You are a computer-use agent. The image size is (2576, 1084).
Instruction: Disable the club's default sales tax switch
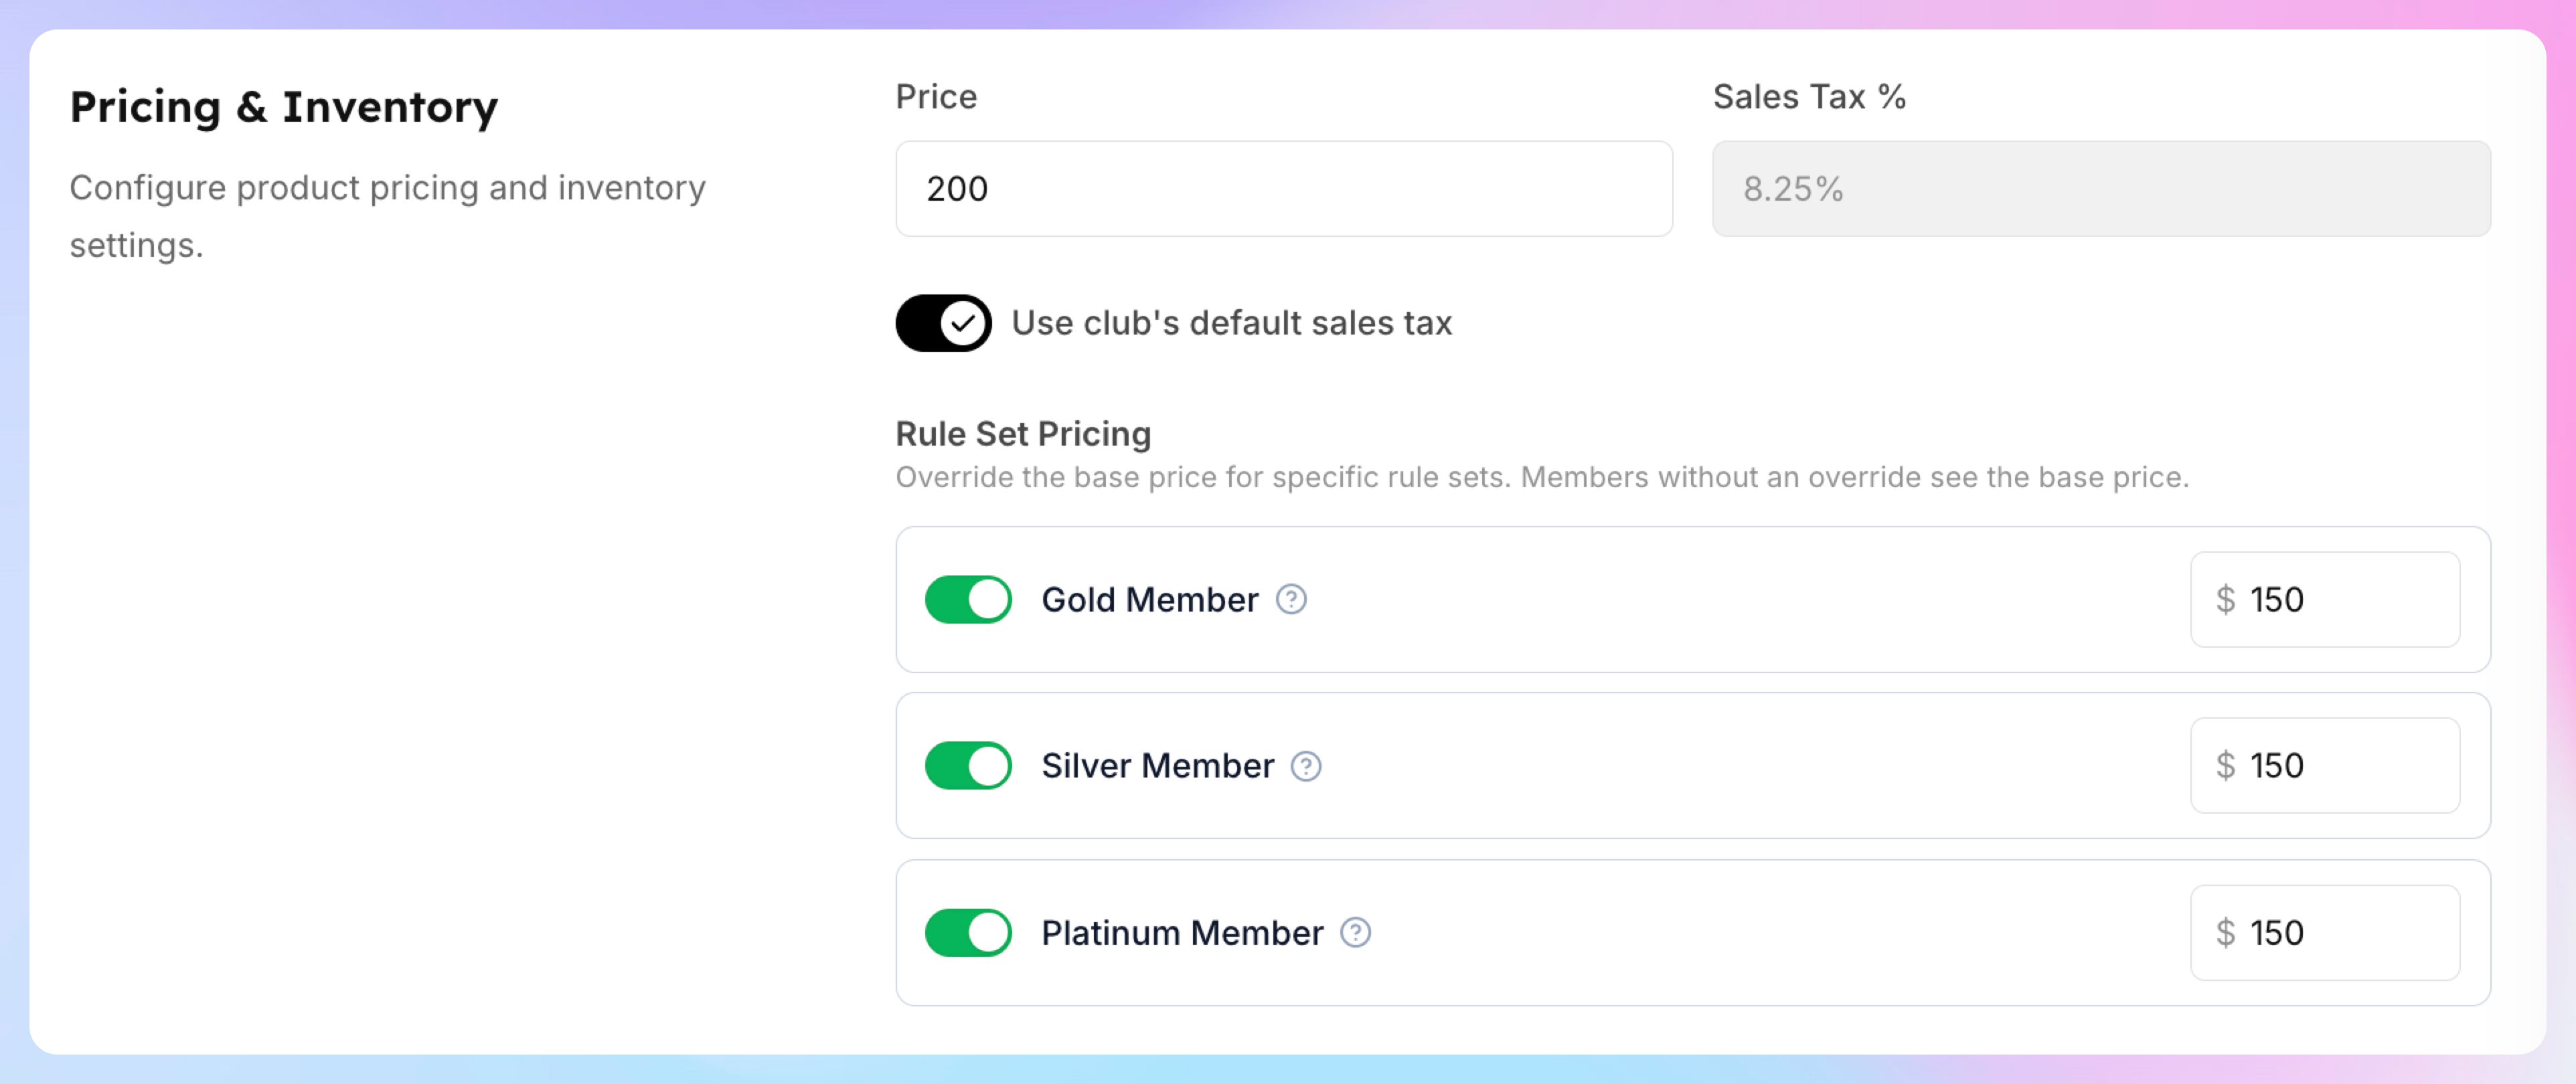coord(943,323)
